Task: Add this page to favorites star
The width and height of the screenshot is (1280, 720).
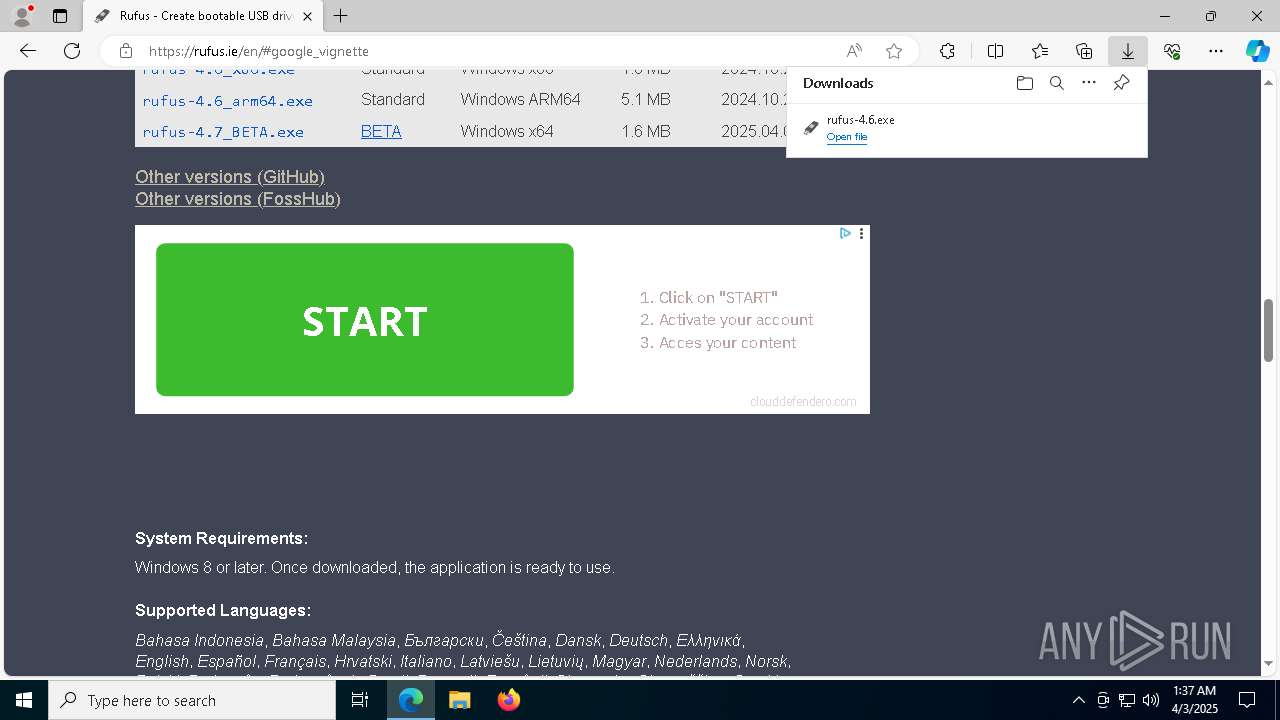Action: coord(894,51)
